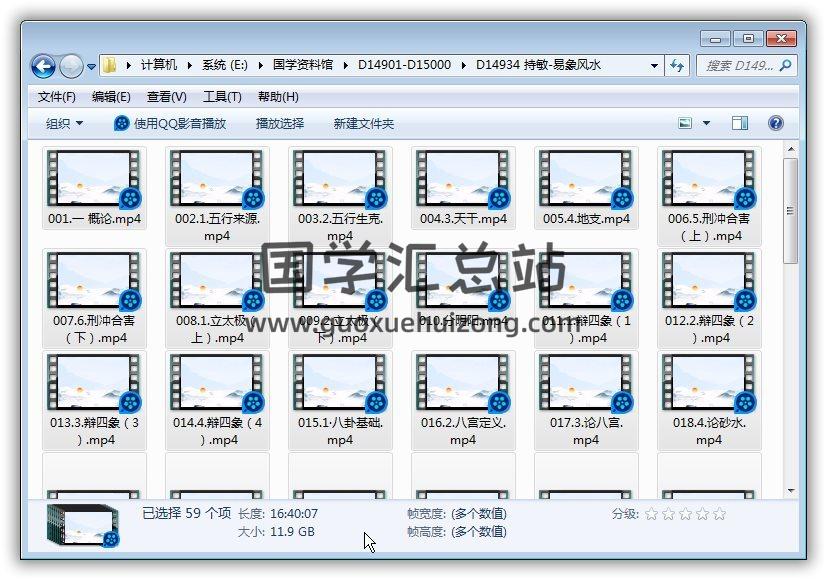Select video 015.1.八卦基础.mp4
This screenshot has width=827, height=580.
340,400
